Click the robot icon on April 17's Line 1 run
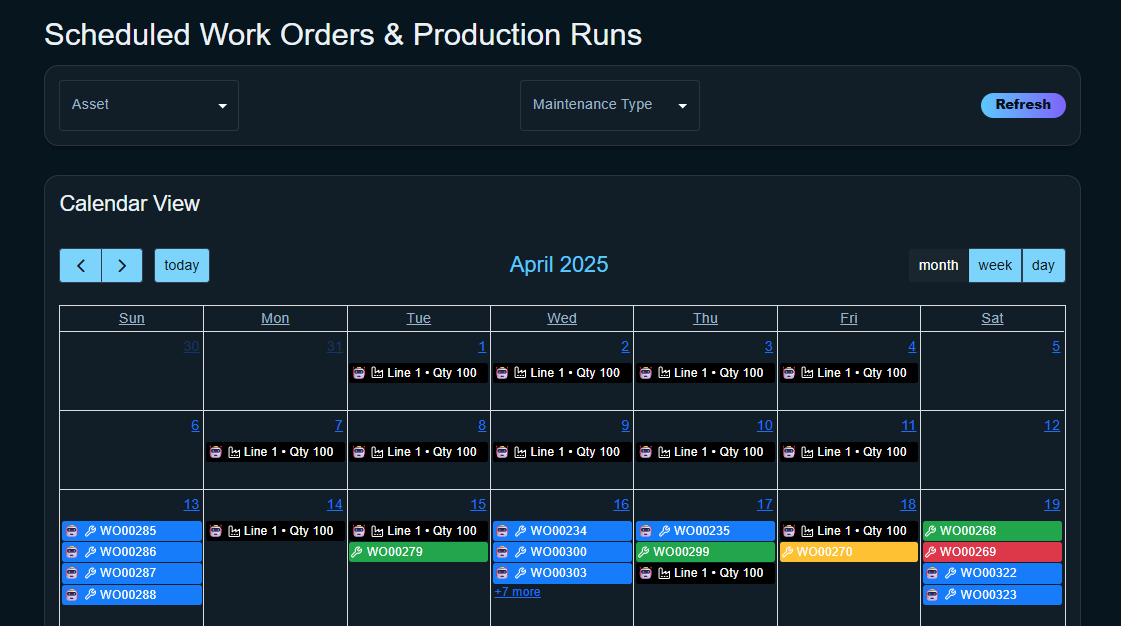 click(646, 572)
